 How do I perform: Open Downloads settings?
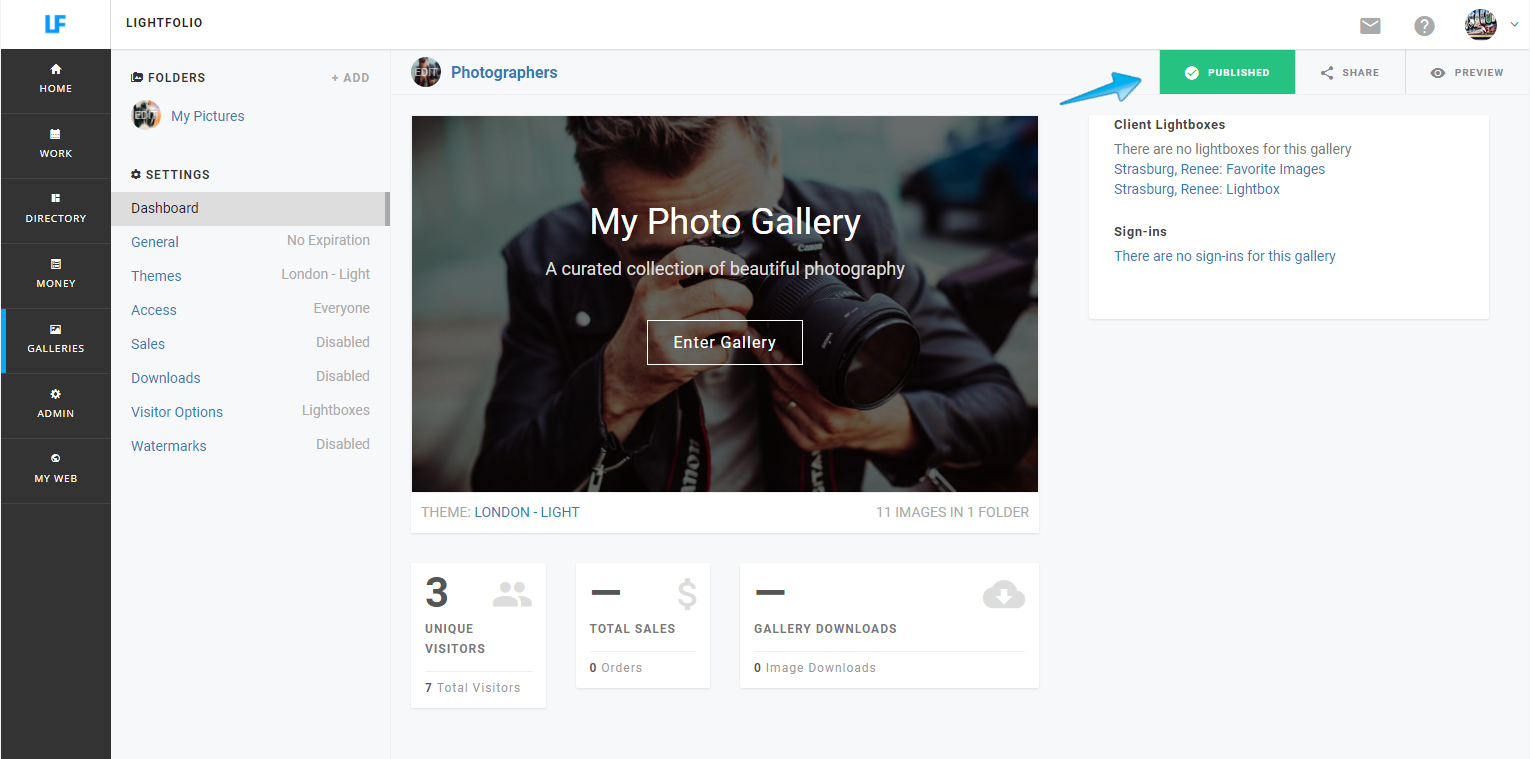166,378
